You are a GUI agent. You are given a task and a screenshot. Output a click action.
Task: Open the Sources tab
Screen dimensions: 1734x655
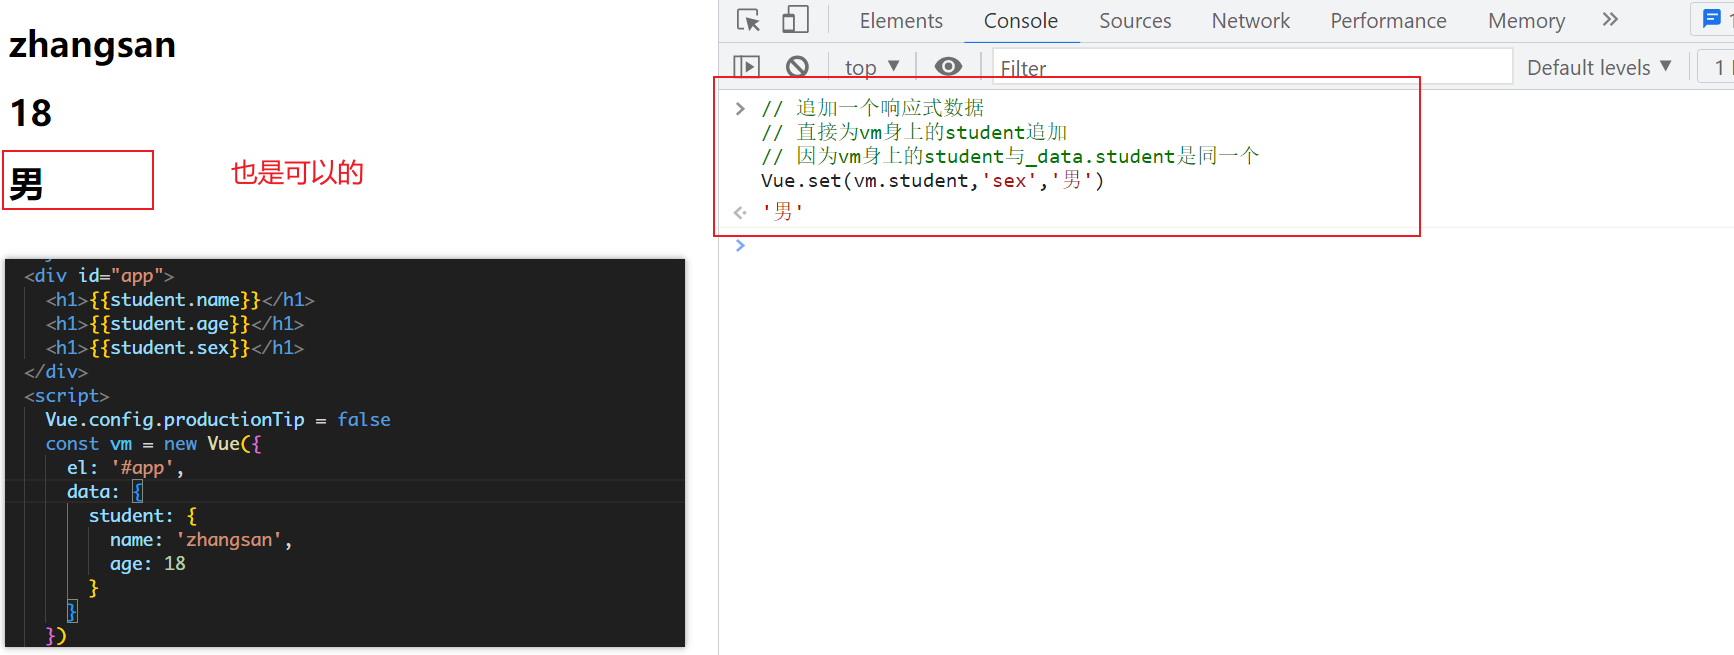click(1135, 21)
